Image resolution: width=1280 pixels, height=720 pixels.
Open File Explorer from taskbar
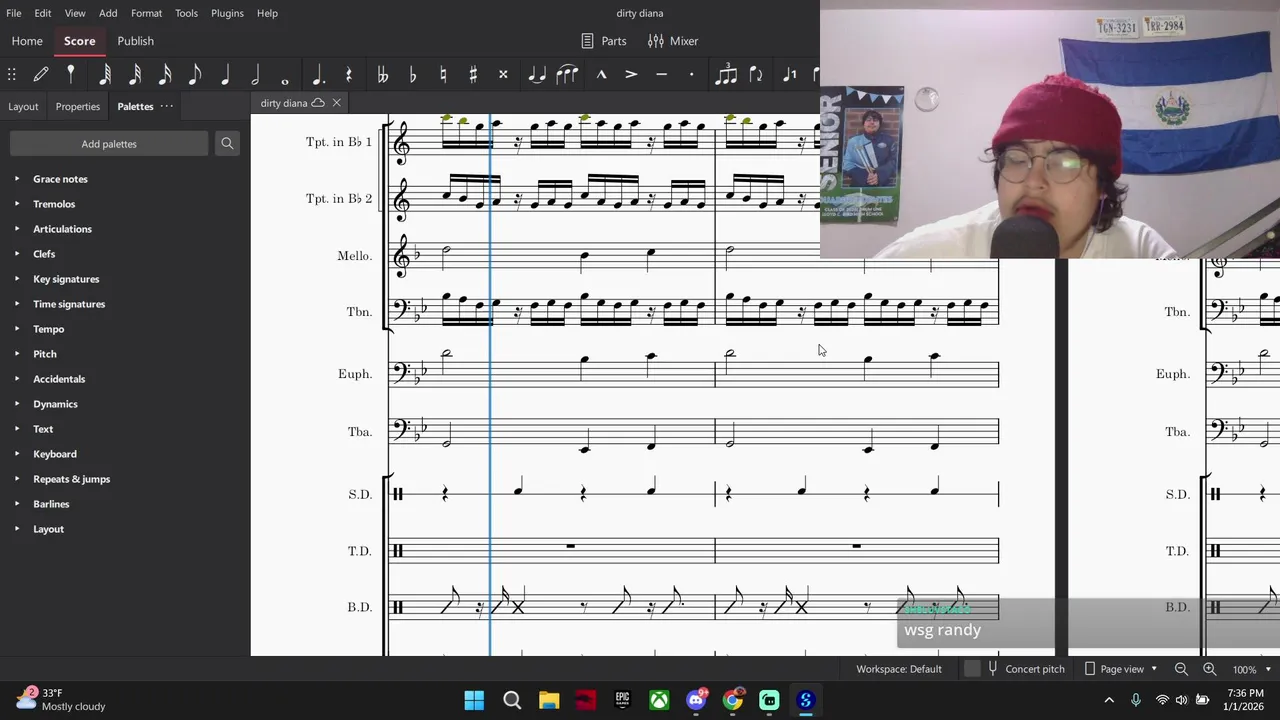549,700
